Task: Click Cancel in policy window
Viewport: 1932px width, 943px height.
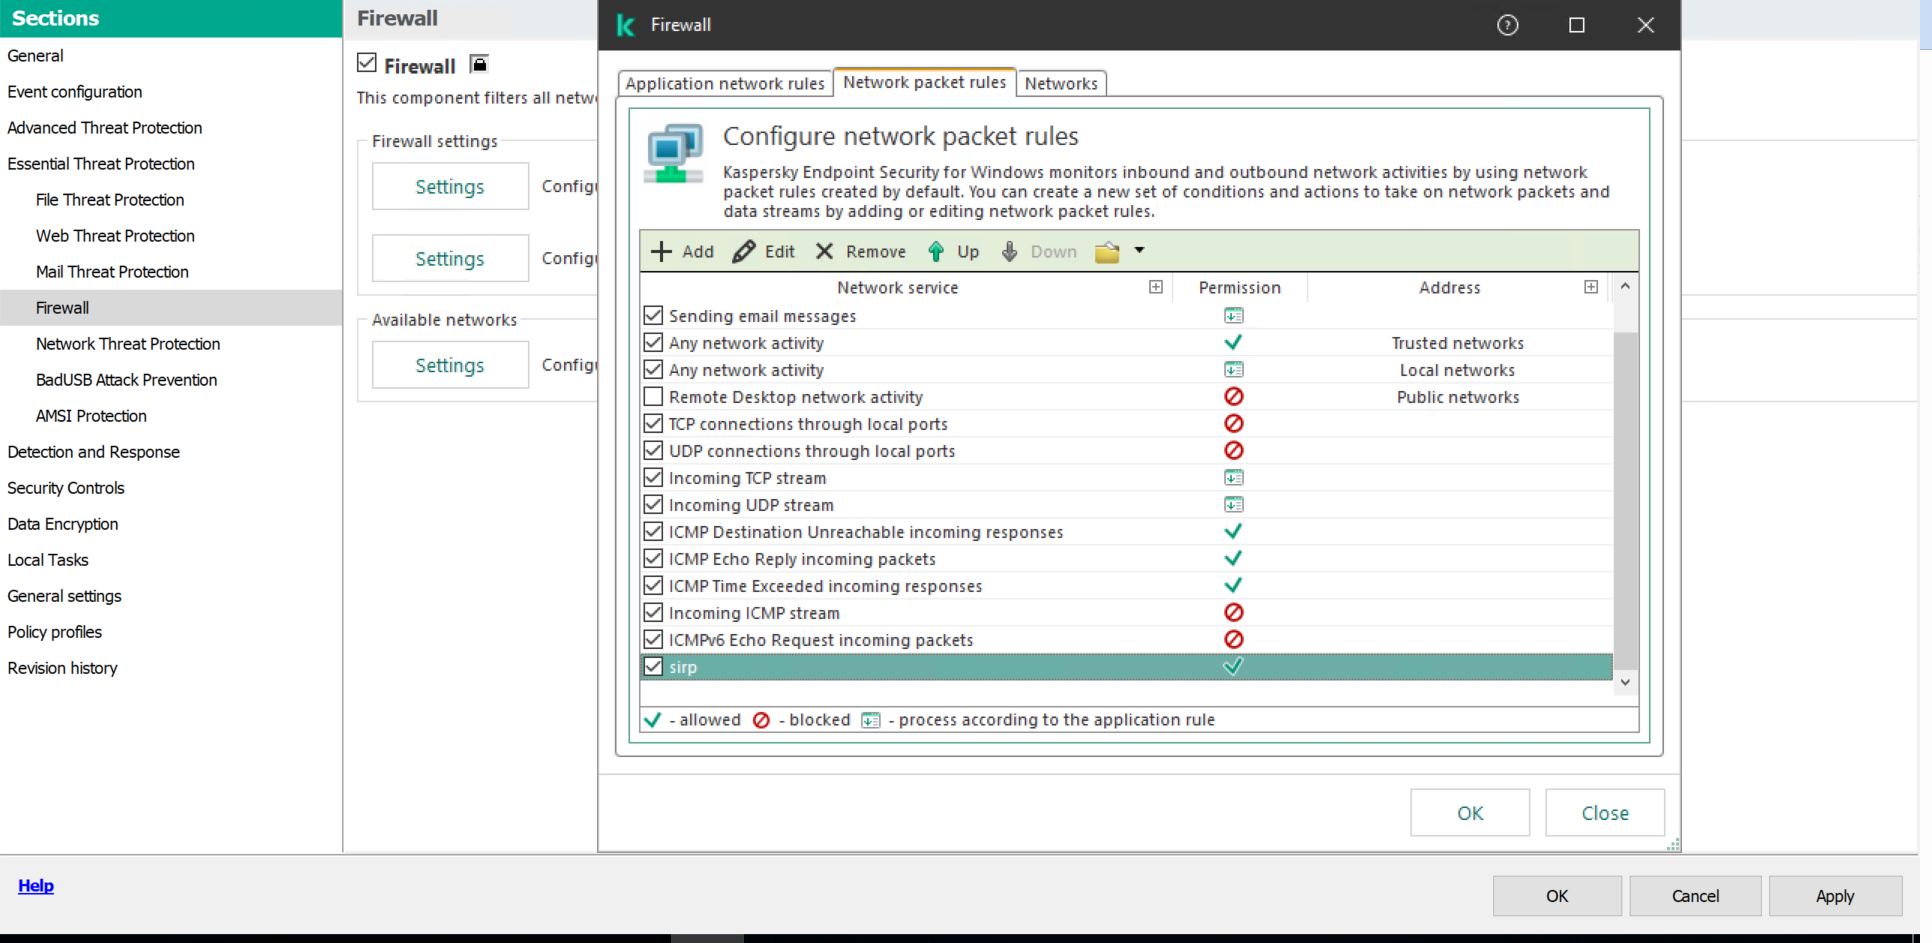Action: coord(1695,896)
